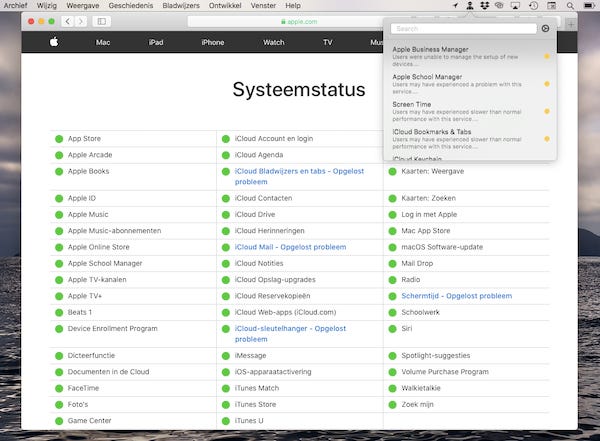Viewport: 600px width, 441px height.
Task: Open the Bladwijzers menu
Action: point(181,5)
